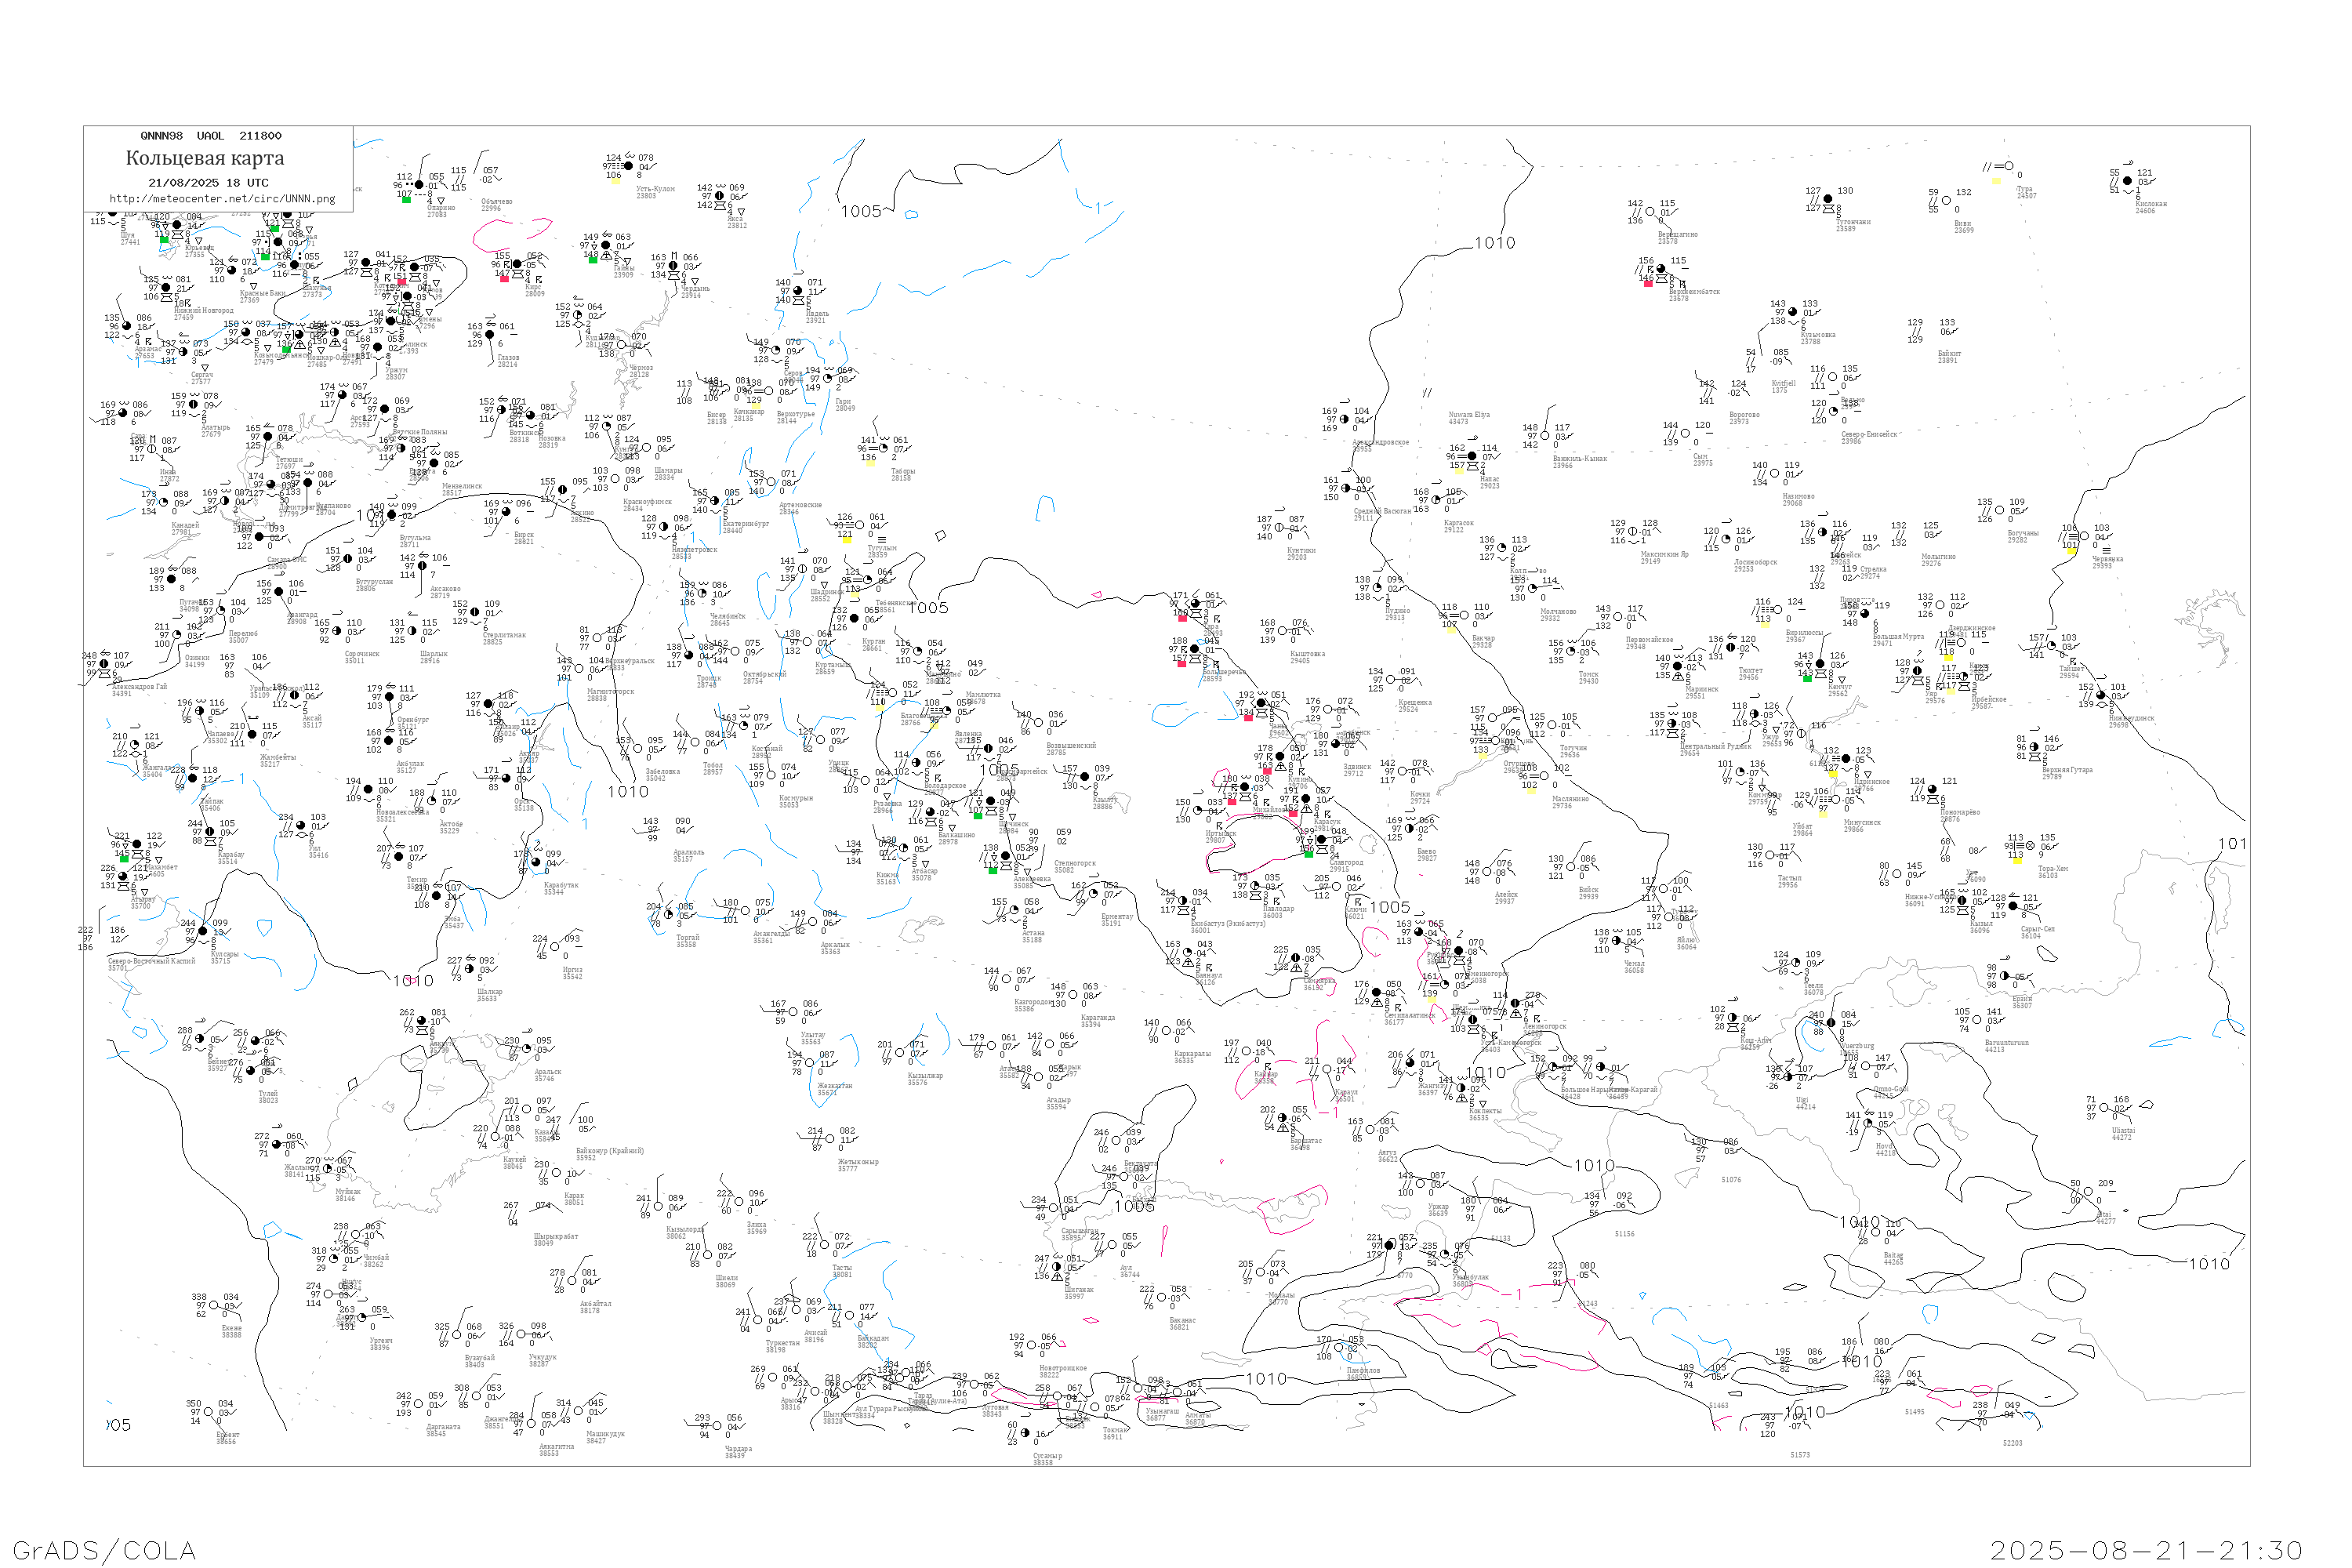Click the open station circle at Кыштовка
The height and width of the screenshot is (1568, 2352).
click(1283, 631)
